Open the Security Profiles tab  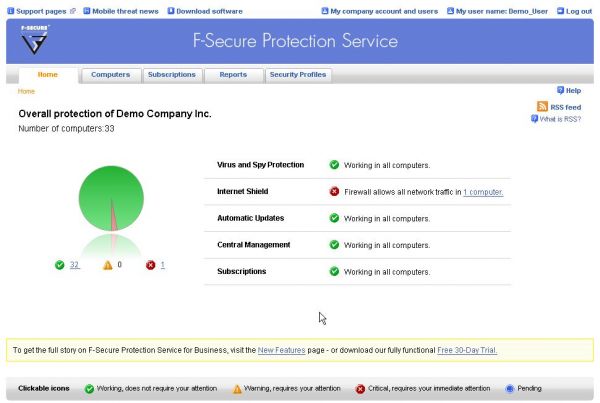pos(298,75)
